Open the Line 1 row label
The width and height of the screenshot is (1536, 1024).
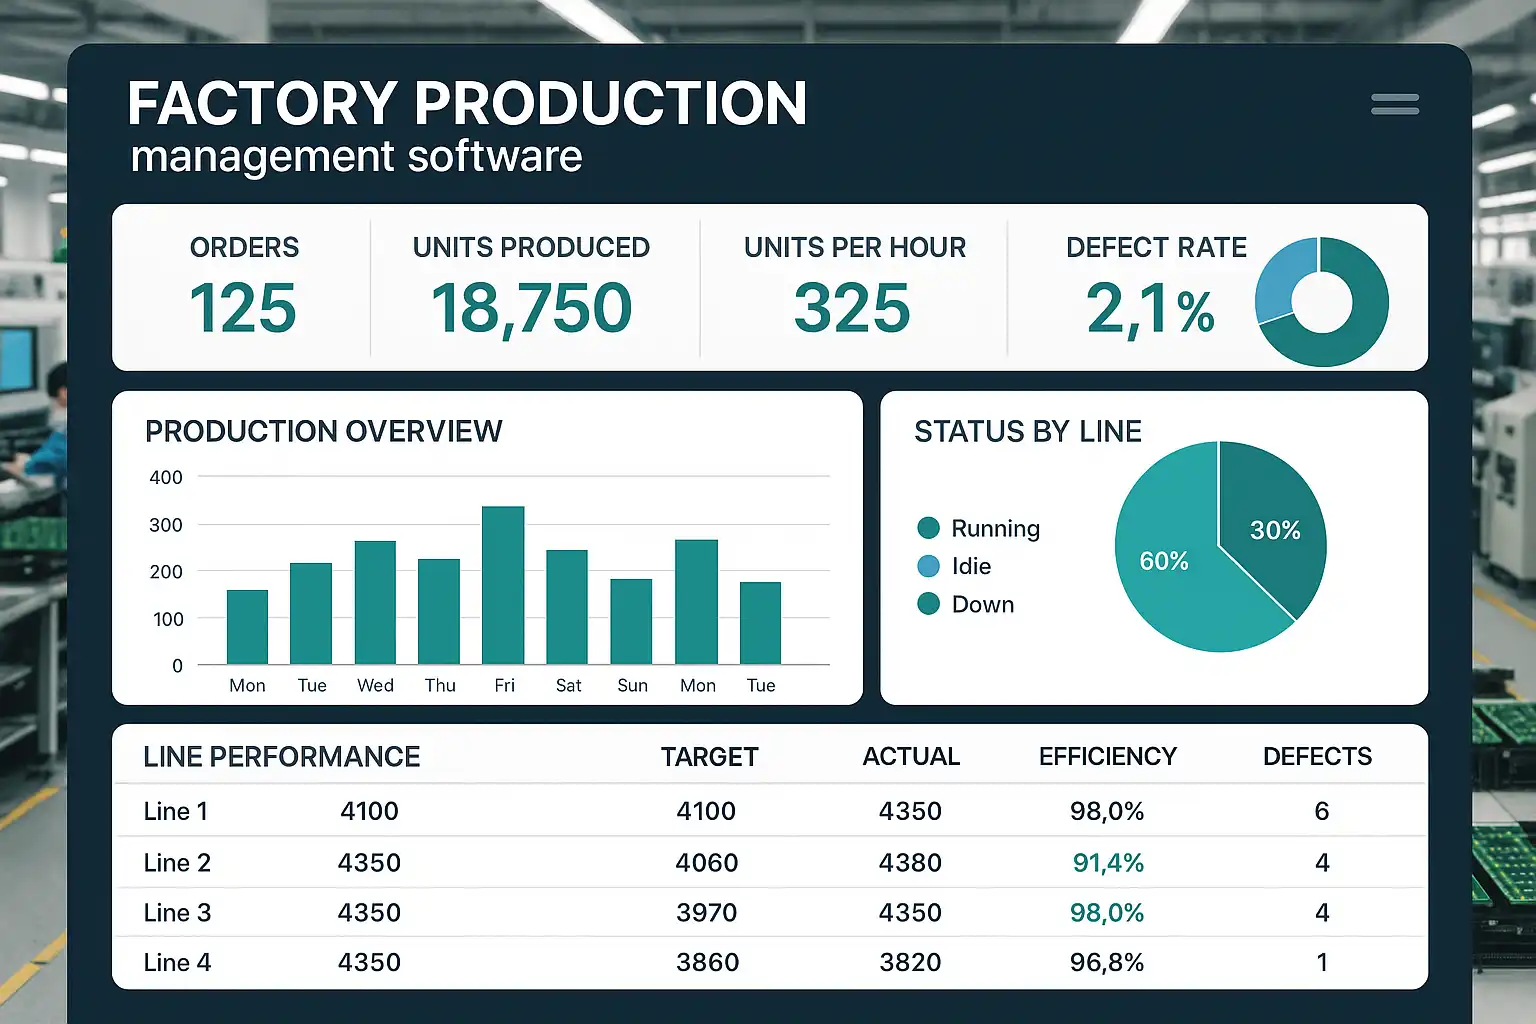(x=176, y=811)
